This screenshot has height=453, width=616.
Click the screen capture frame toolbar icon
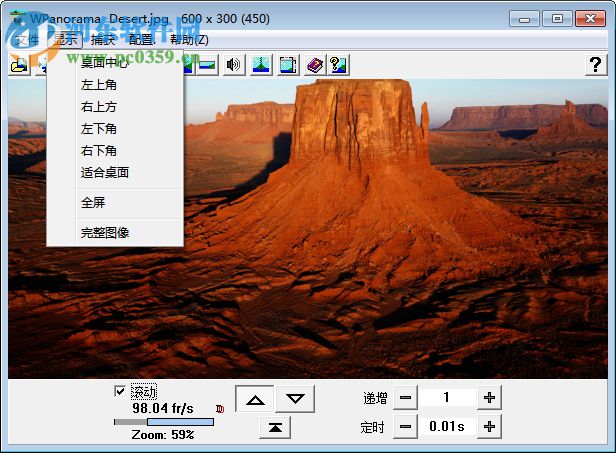[x=288, y=65]
